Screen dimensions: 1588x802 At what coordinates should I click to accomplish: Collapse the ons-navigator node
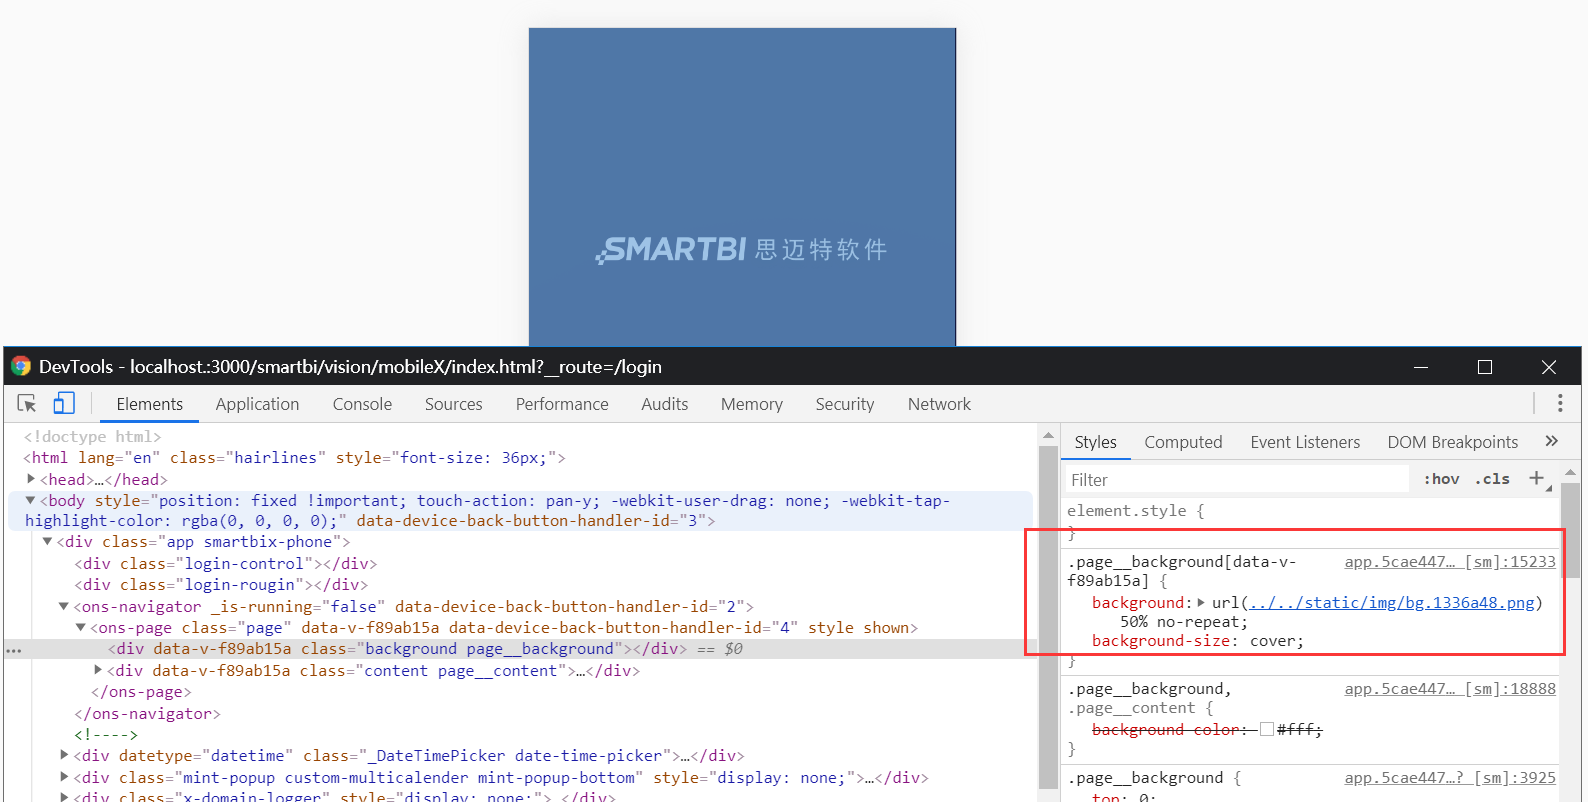pos(64,606)
